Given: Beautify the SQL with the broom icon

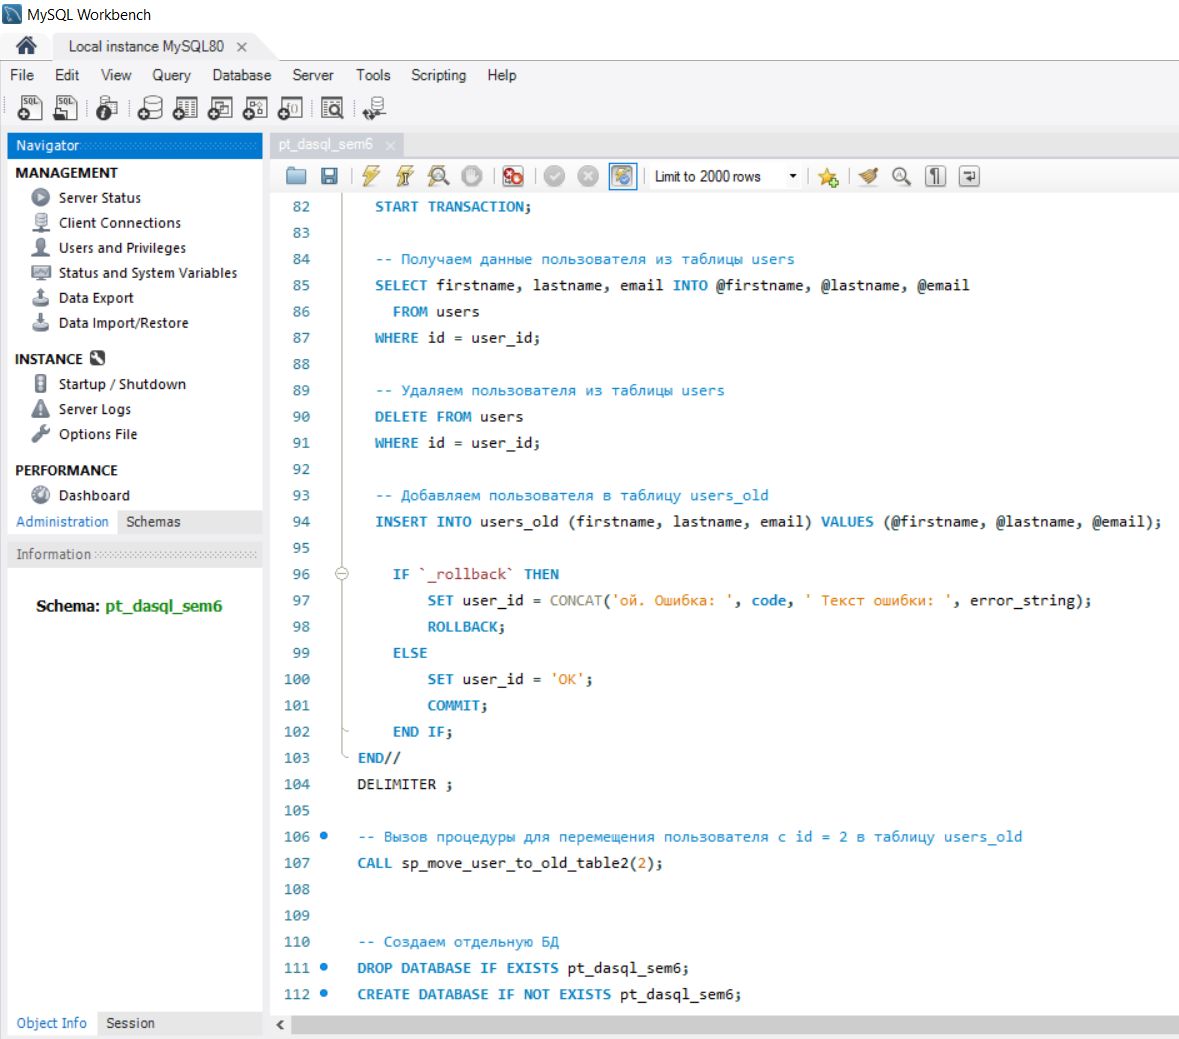Looking at the screenshot, I should pyautogui.click(x=868, y=177).
